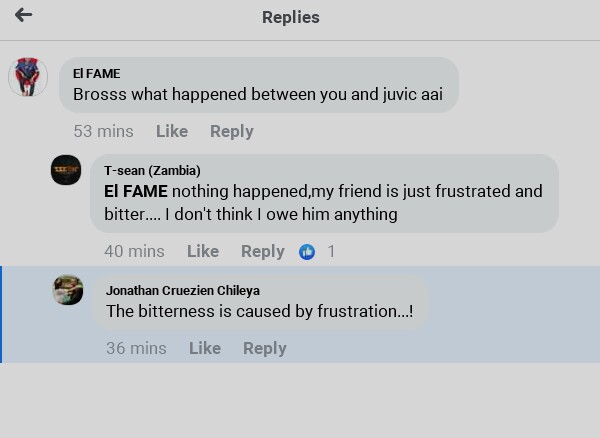Open Jonathan Cruezien Chileya name link

(183, 290)
